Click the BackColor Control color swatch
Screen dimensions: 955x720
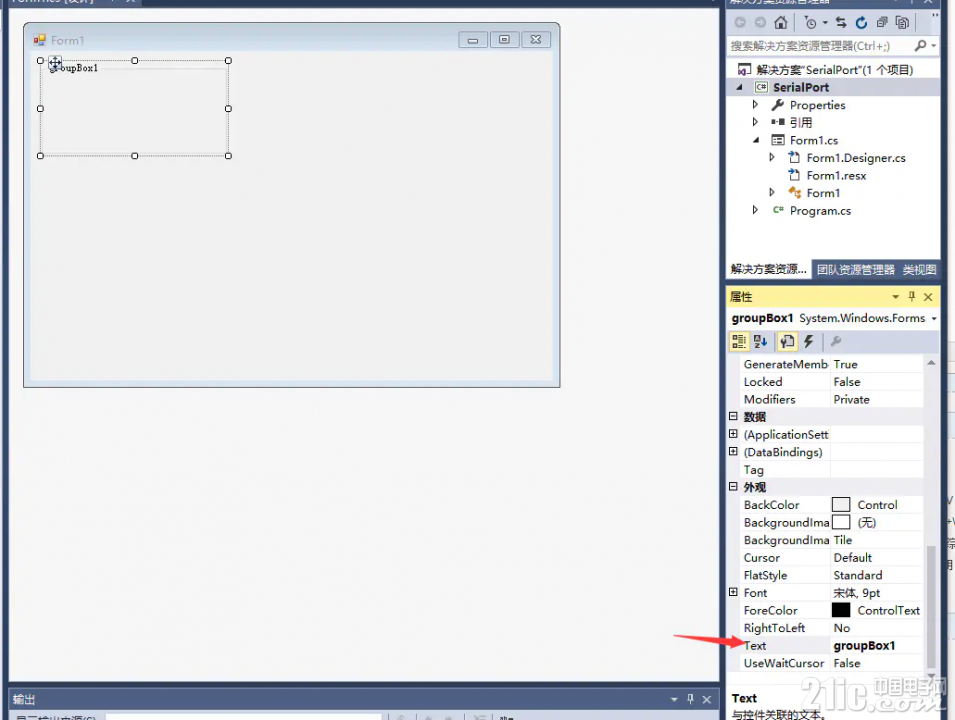840,504
